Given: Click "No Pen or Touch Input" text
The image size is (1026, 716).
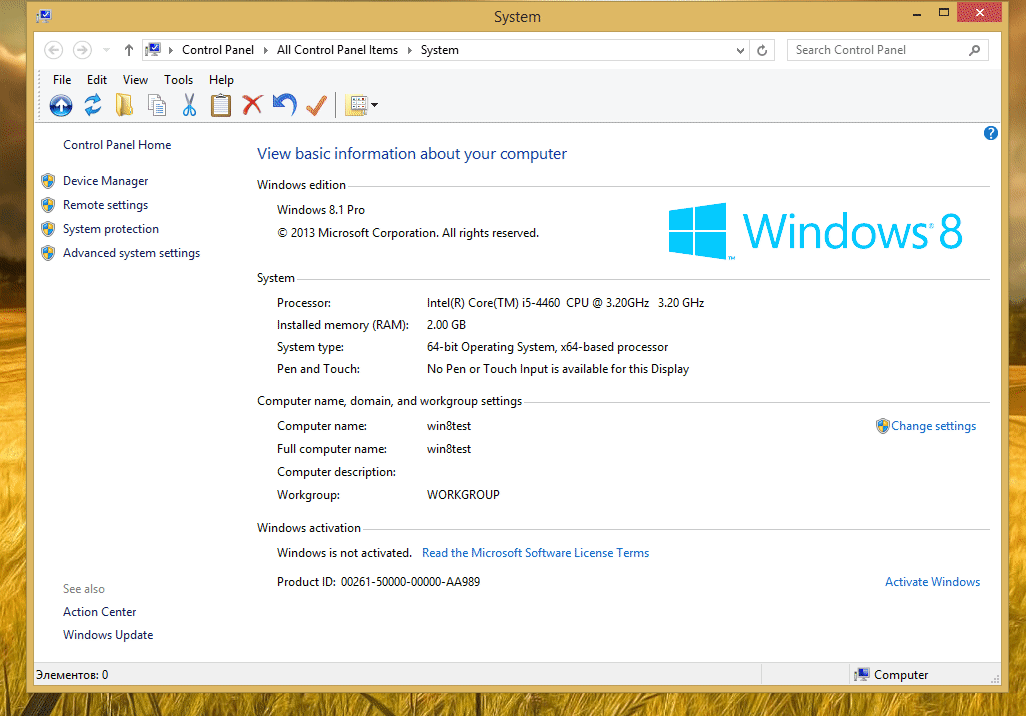Looking at the screenshot, I should 487,369.
